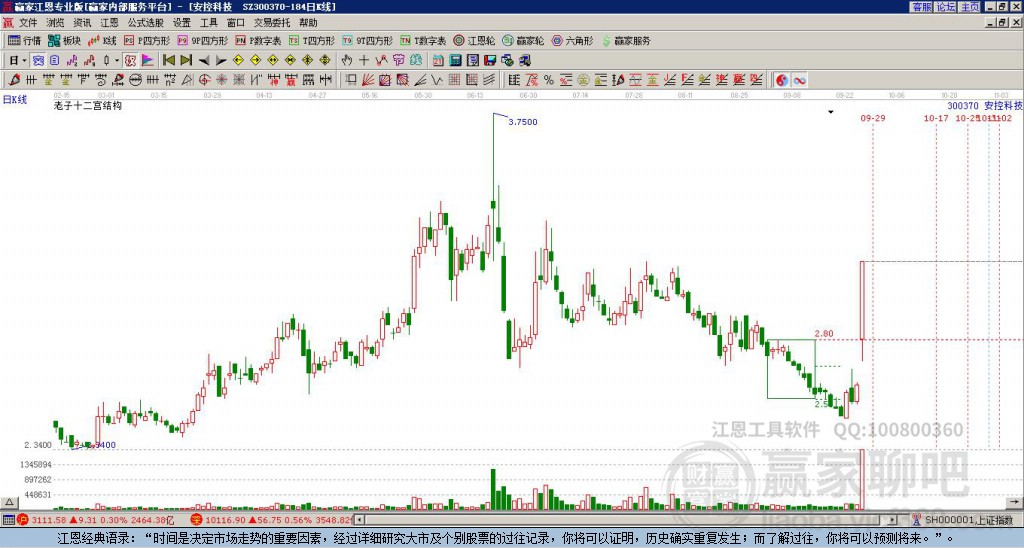This screenshot has height=548, width=1024.
Task: Click the horizontal scrollbar track
Action: point(627,520)
